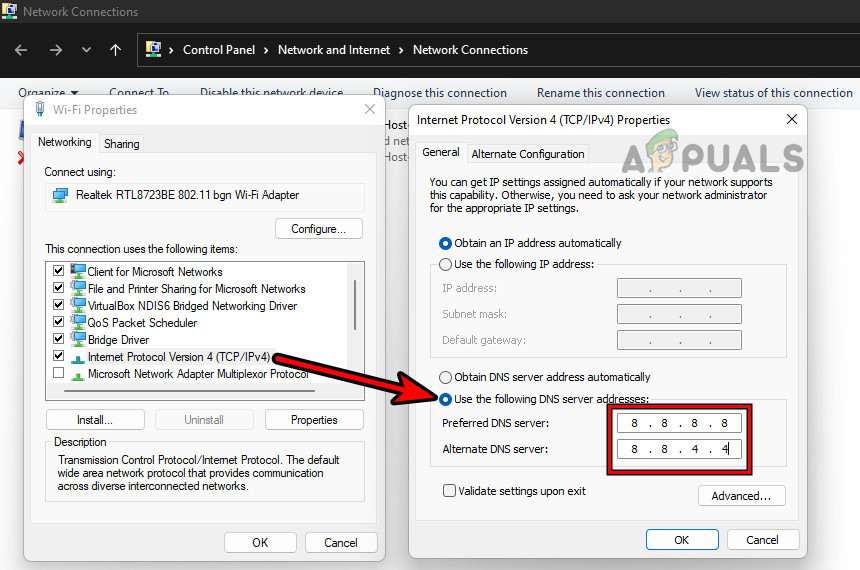The width and height of the screenshot is (860, 570).
Task: Toggle Client for Microsoft Networks checkbox
Action: [x=58, y=270]
